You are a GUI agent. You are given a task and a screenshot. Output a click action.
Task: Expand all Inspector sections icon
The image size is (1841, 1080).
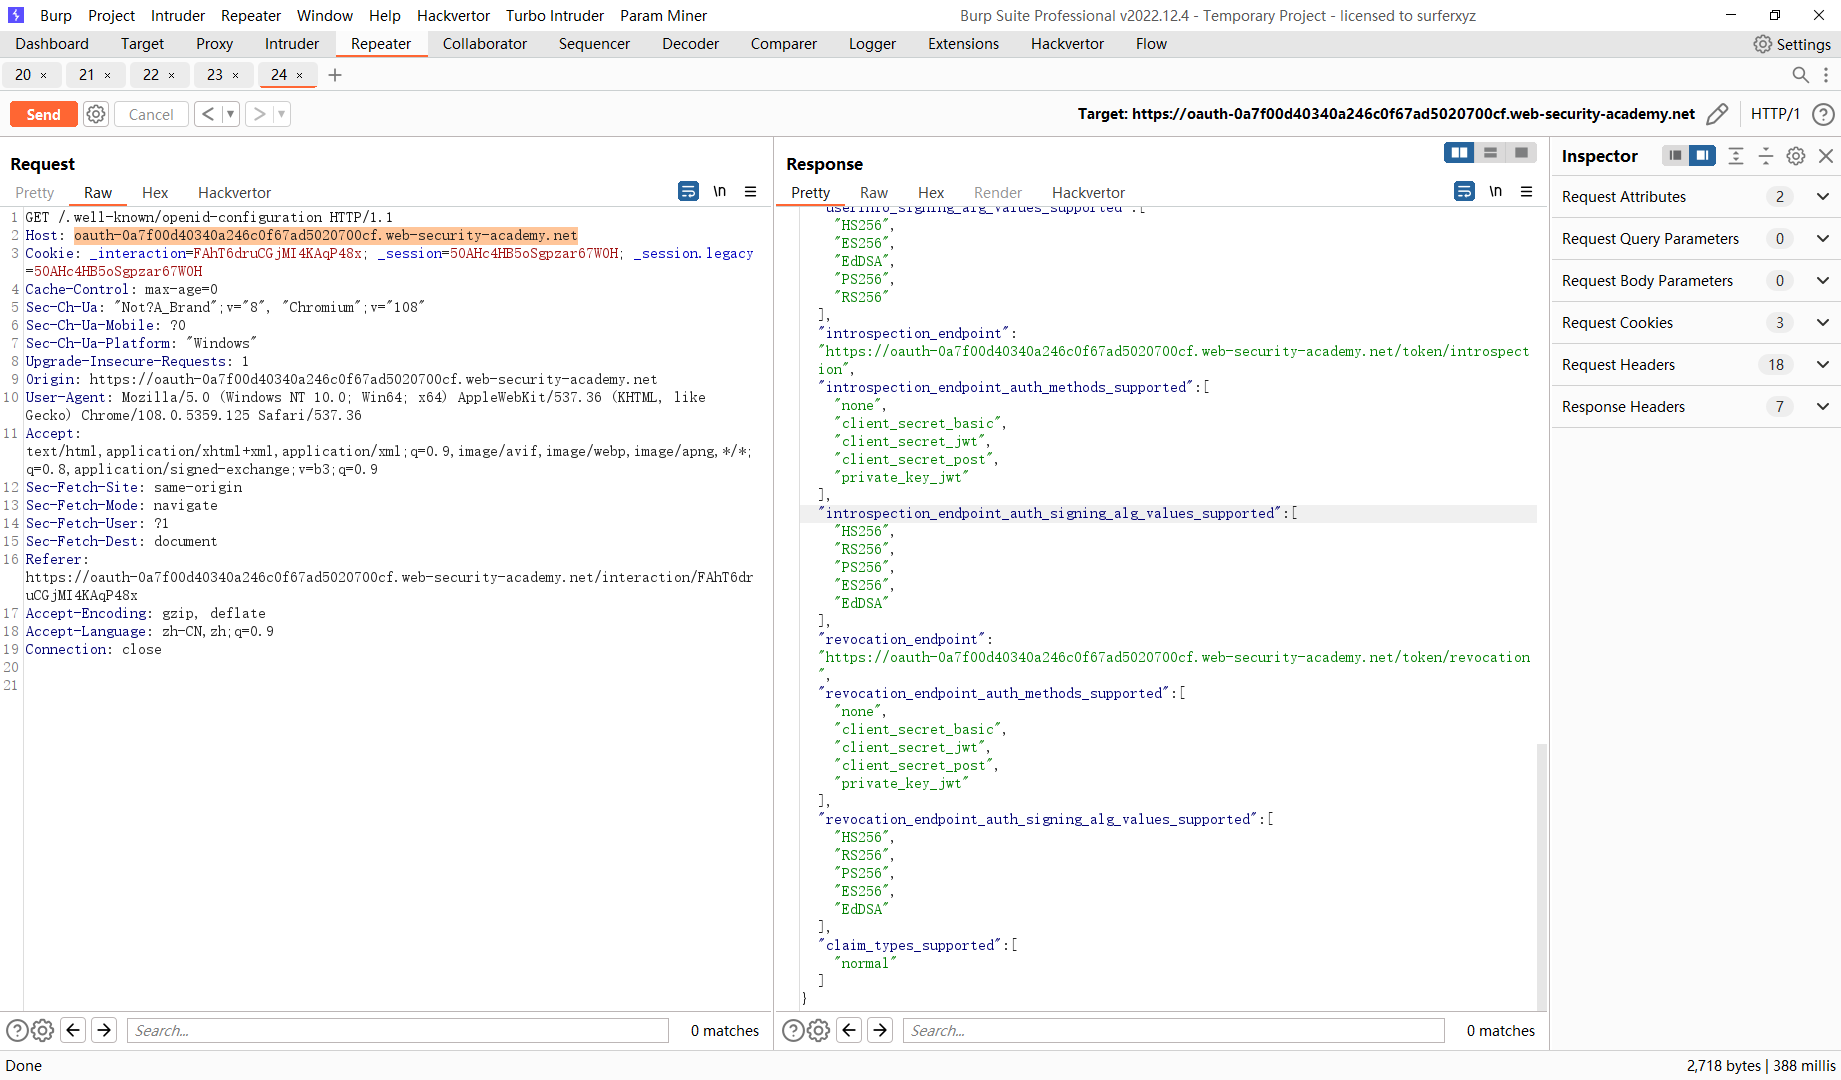(1735, 156)
